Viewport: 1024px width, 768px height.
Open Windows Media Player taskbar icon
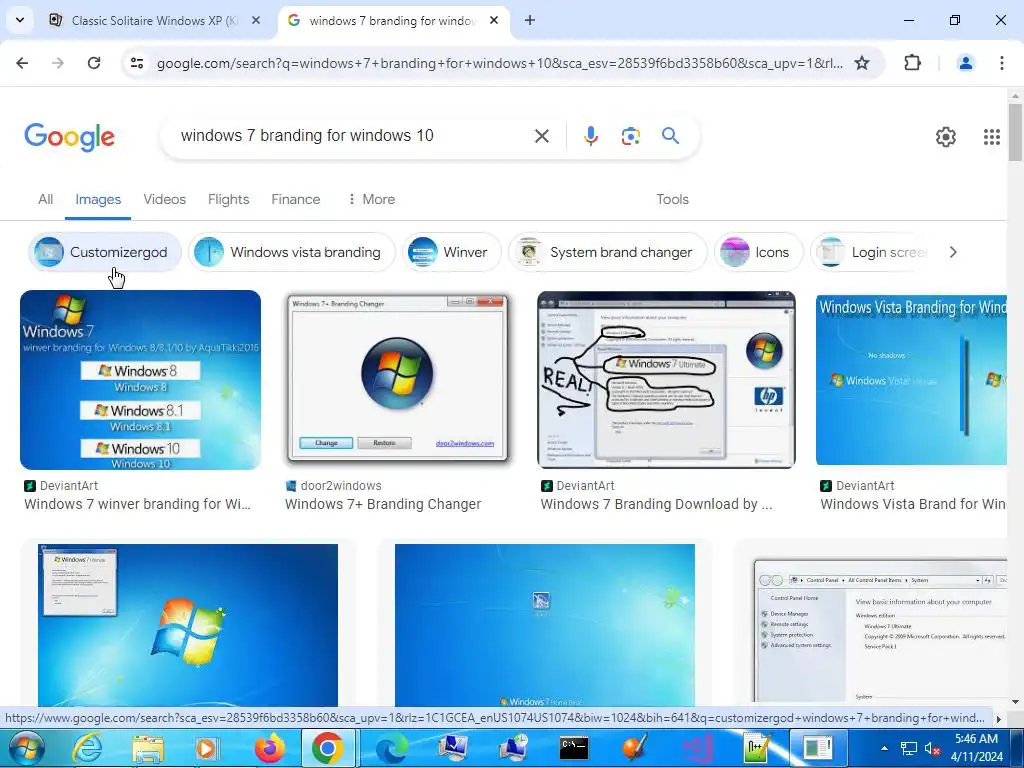coord(208,748)
